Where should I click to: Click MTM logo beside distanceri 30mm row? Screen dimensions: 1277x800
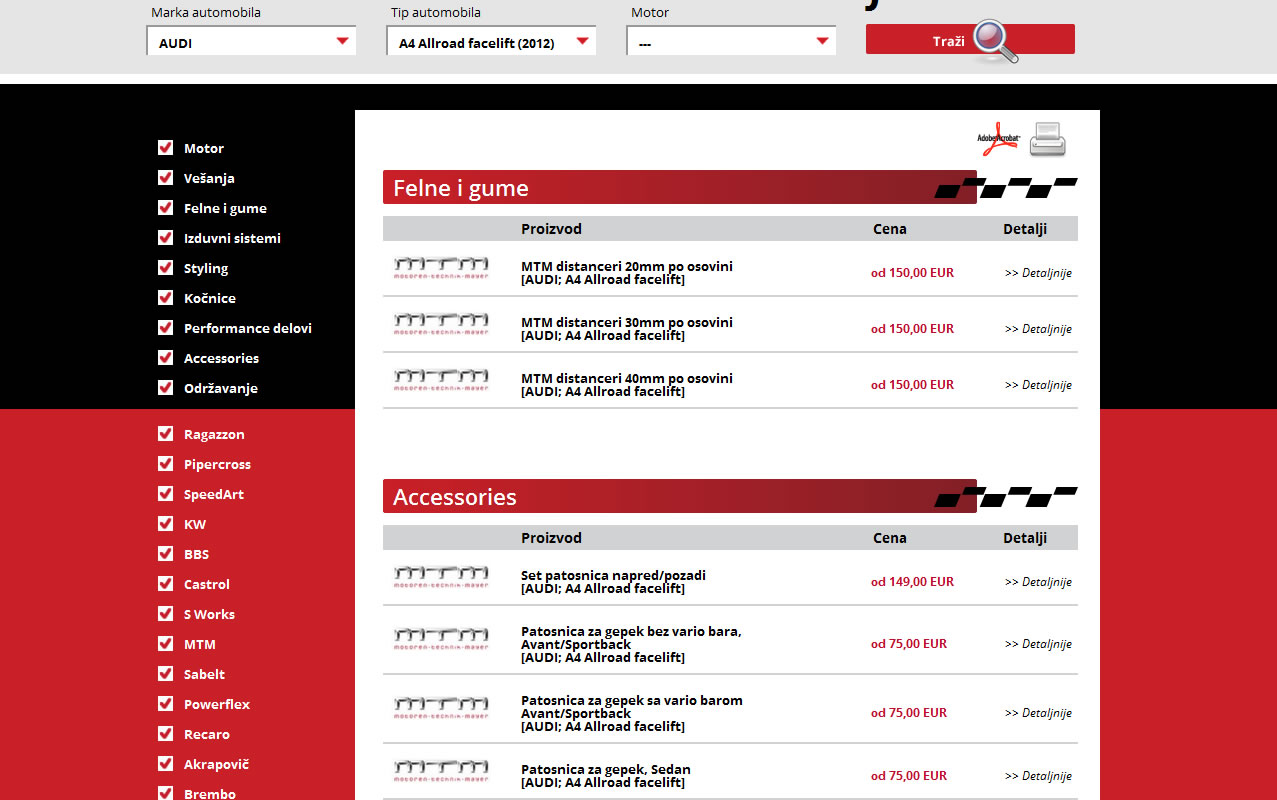click(441, 324)
